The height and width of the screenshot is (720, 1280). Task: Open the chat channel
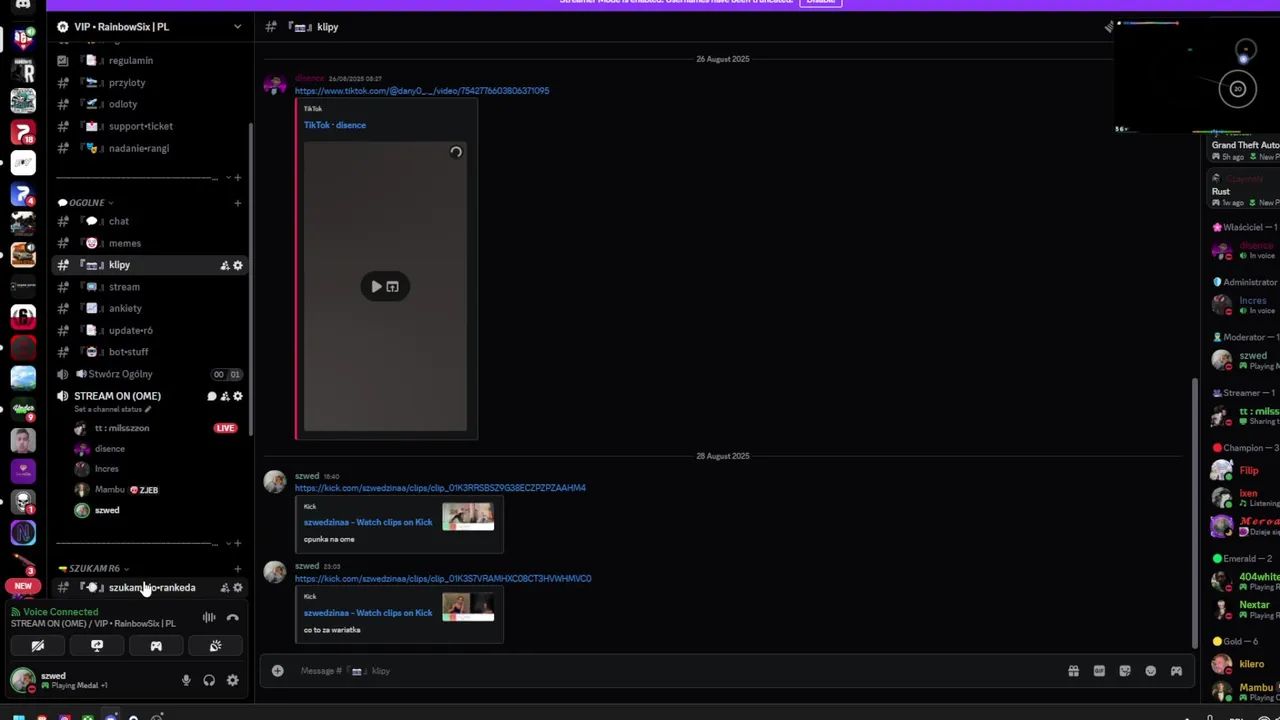pyautogui.click(x=150, y=221)
